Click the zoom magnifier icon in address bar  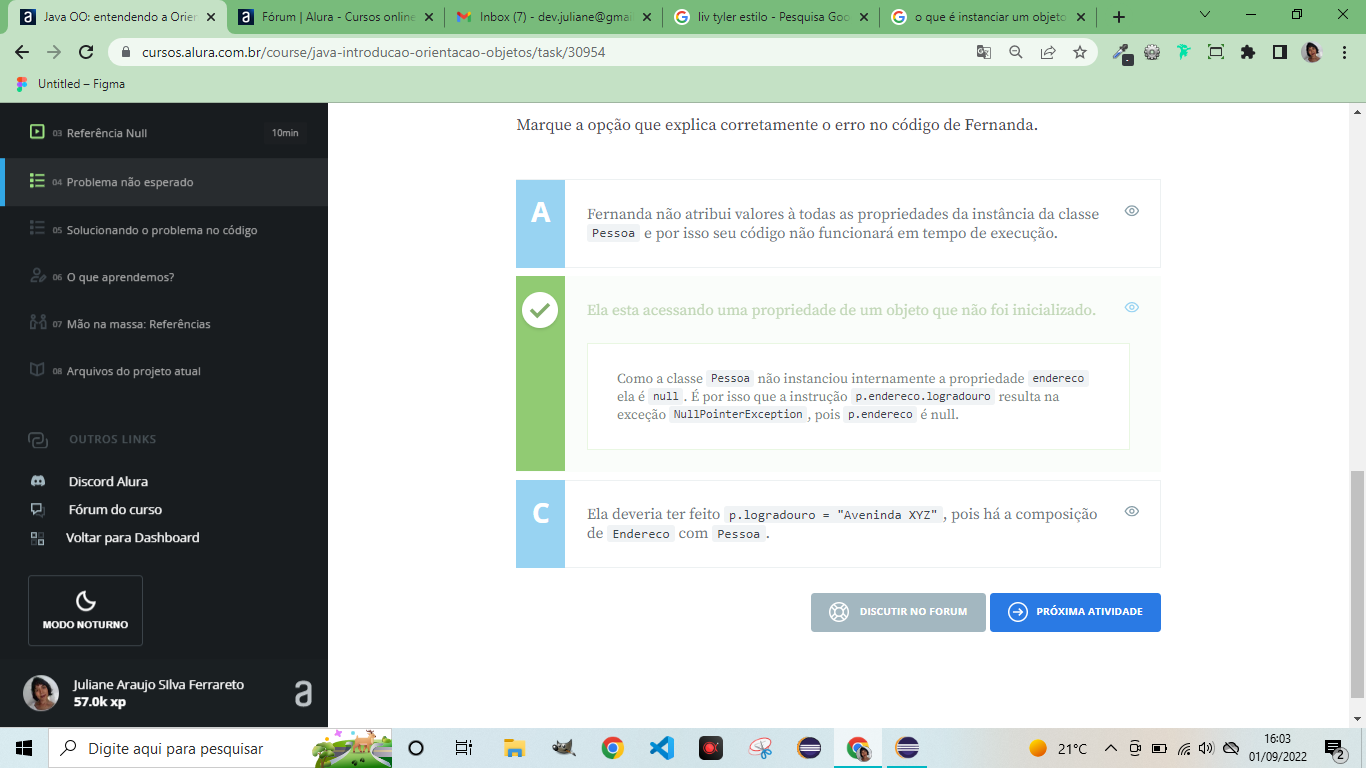[x=1016, y=52]
